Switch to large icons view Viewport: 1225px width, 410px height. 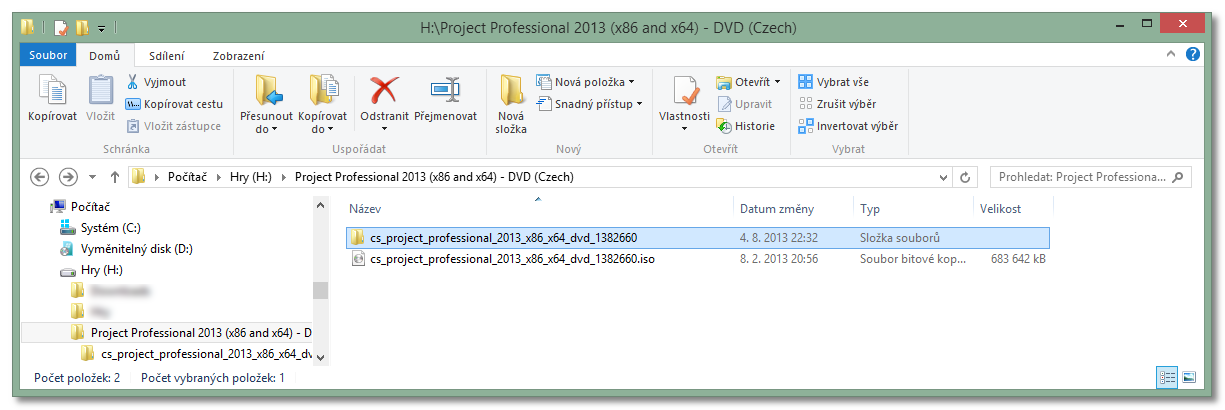pyautogui.click(x=1190, y=378)
